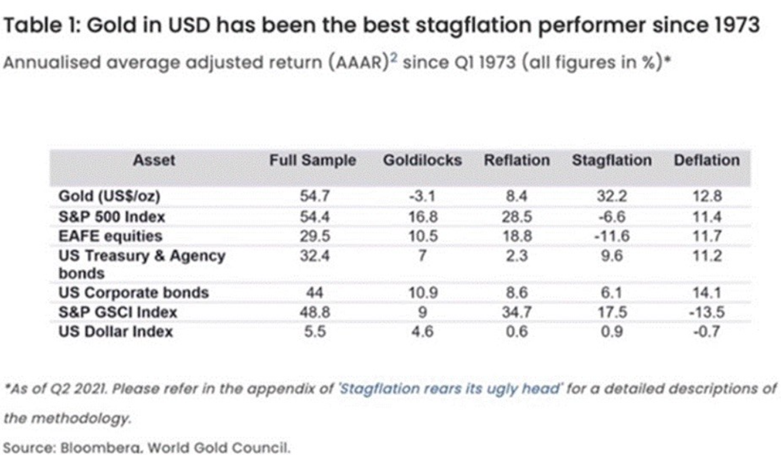Select the Reflation column header
This screenshot has height=455, width=781.
(517, 160)
